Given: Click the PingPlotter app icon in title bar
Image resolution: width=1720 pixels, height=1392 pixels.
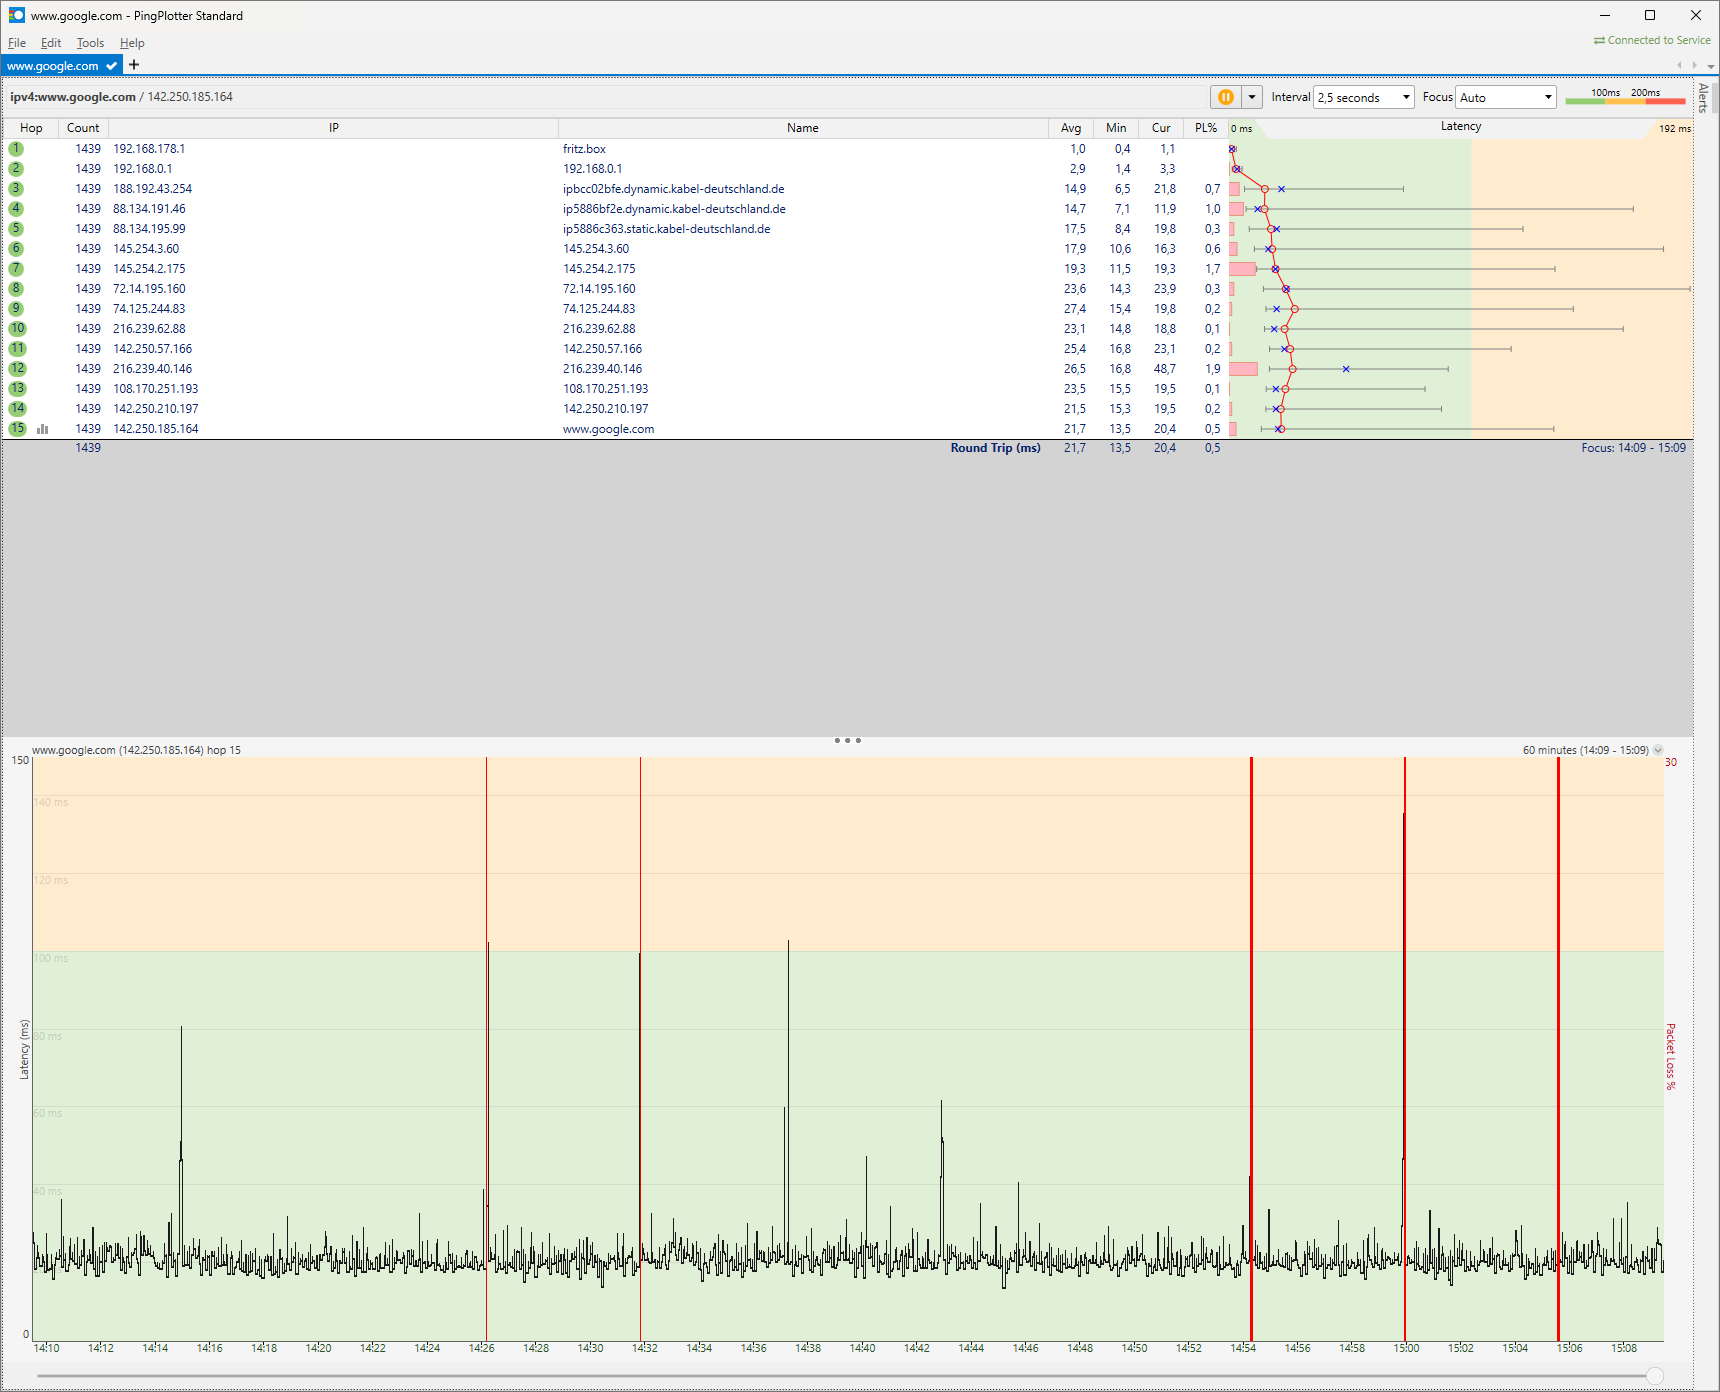Looking at the screenshot, I should (16, 15).
